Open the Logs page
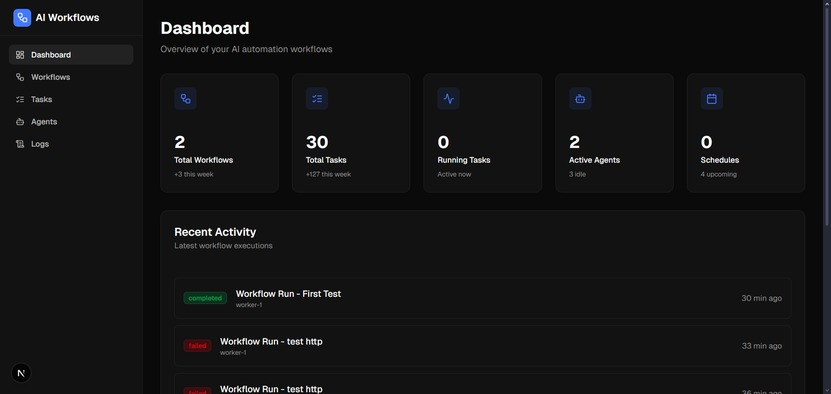Screen dimensions: 831x394 (71, 144)
